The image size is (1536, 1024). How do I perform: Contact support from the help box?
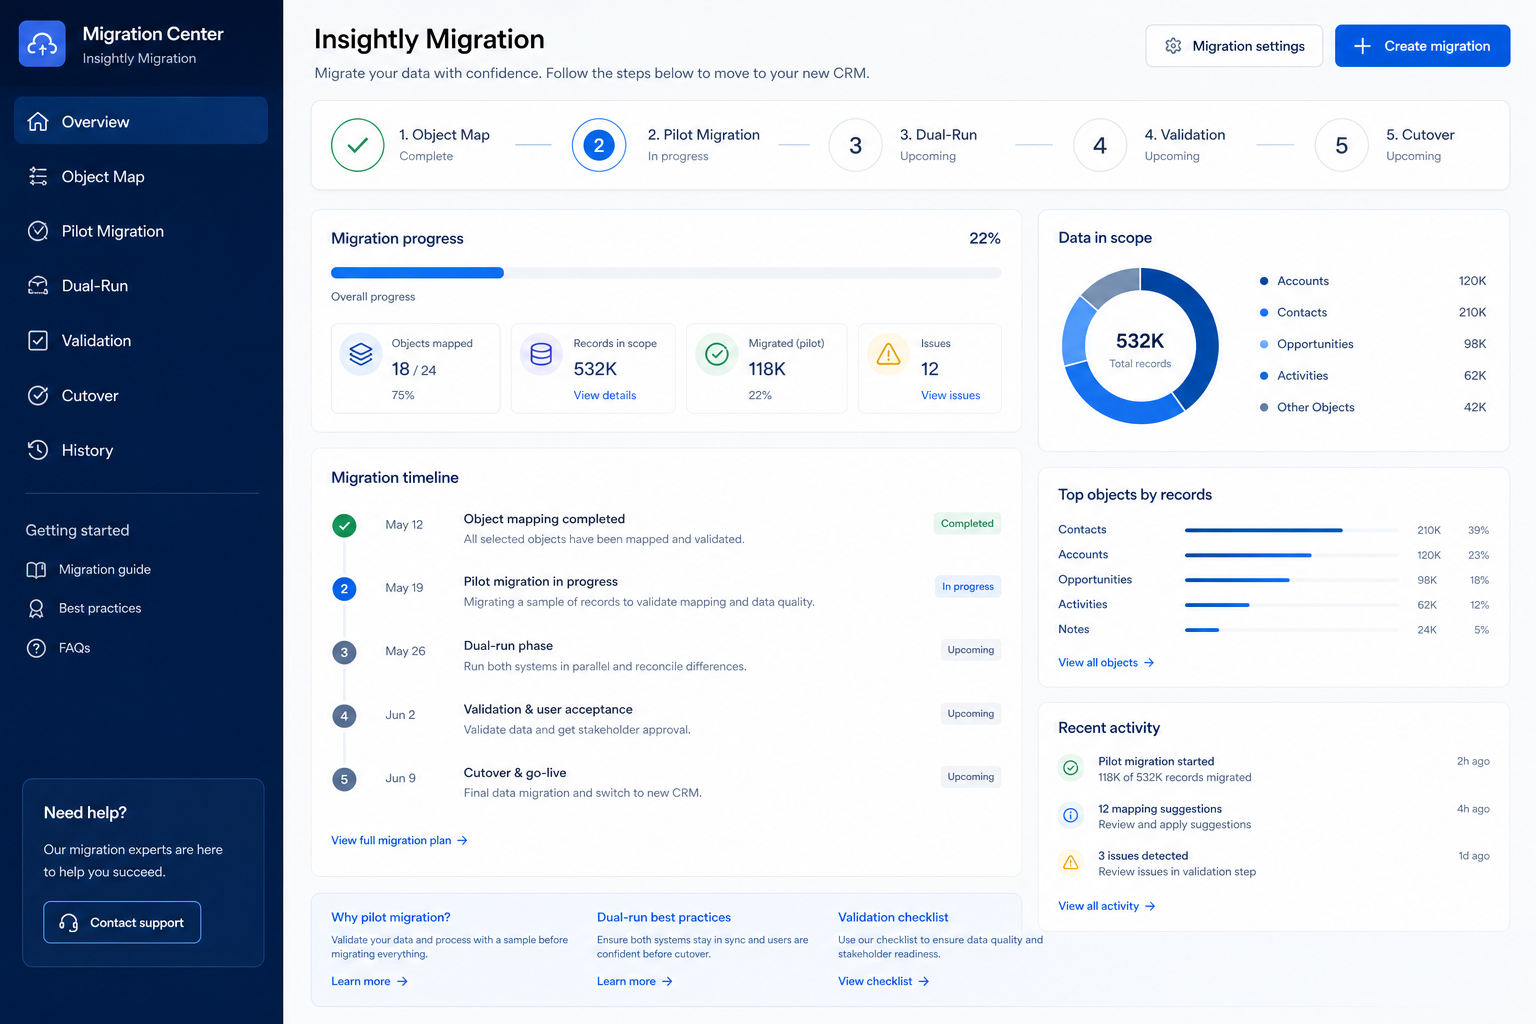pos(122,922)
